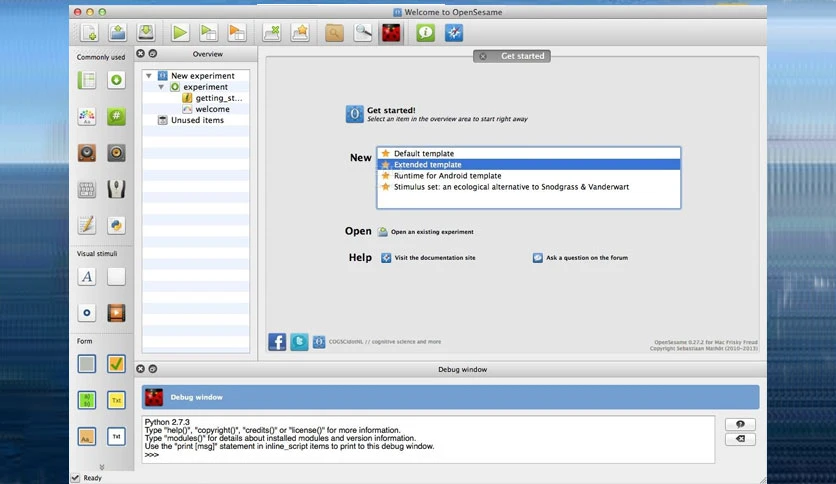Choose Stimulus set ecological alternative template
The height and width of the screenshot is (484, 836).
pyautogui.click(x=528, y=187)
